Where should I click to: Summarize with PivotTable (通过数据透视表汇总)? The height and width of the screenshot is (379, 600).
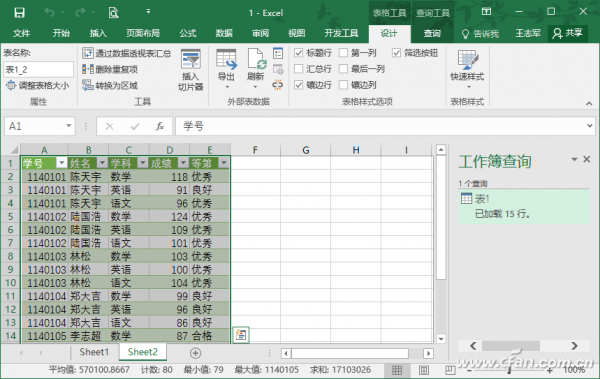pyautogui.click(x=127, y=53)
